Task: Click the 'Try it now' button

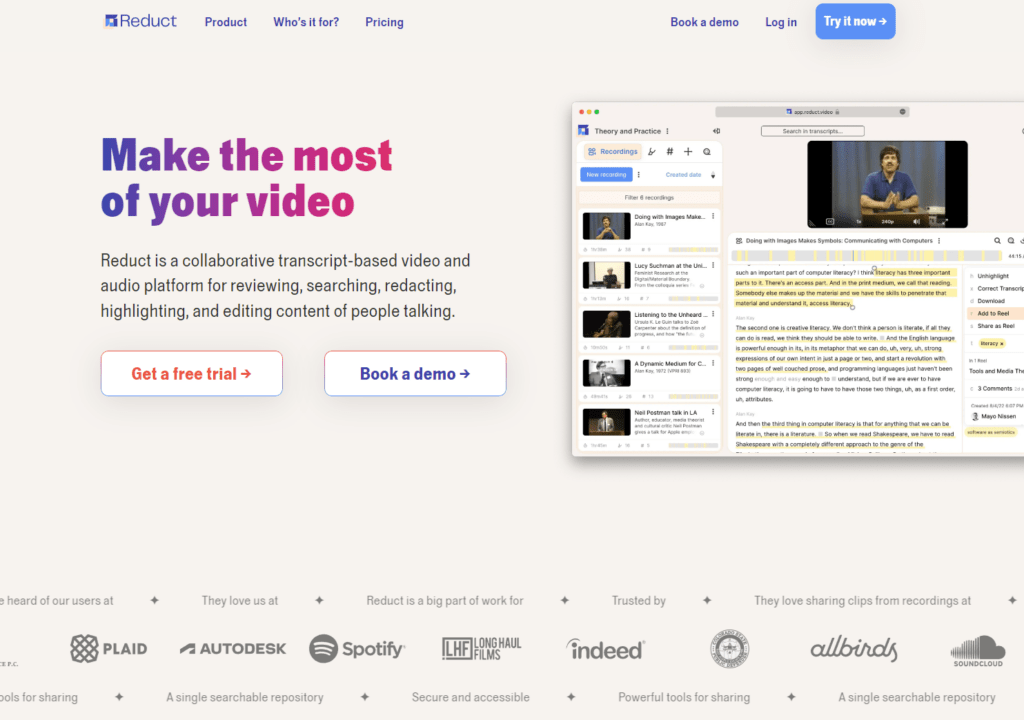Action: pyautogui.click(x=855, y=21)
